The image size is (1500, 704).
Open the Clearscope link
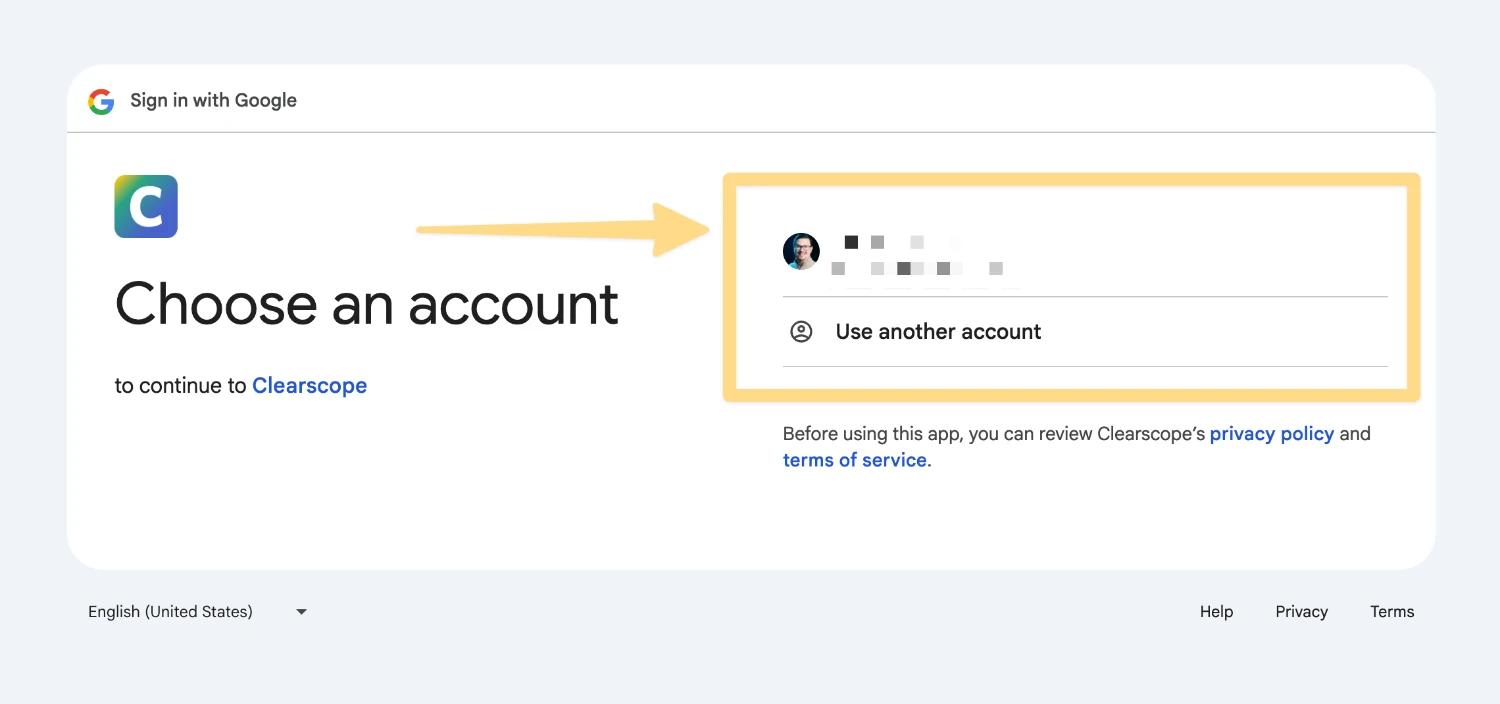309,386
